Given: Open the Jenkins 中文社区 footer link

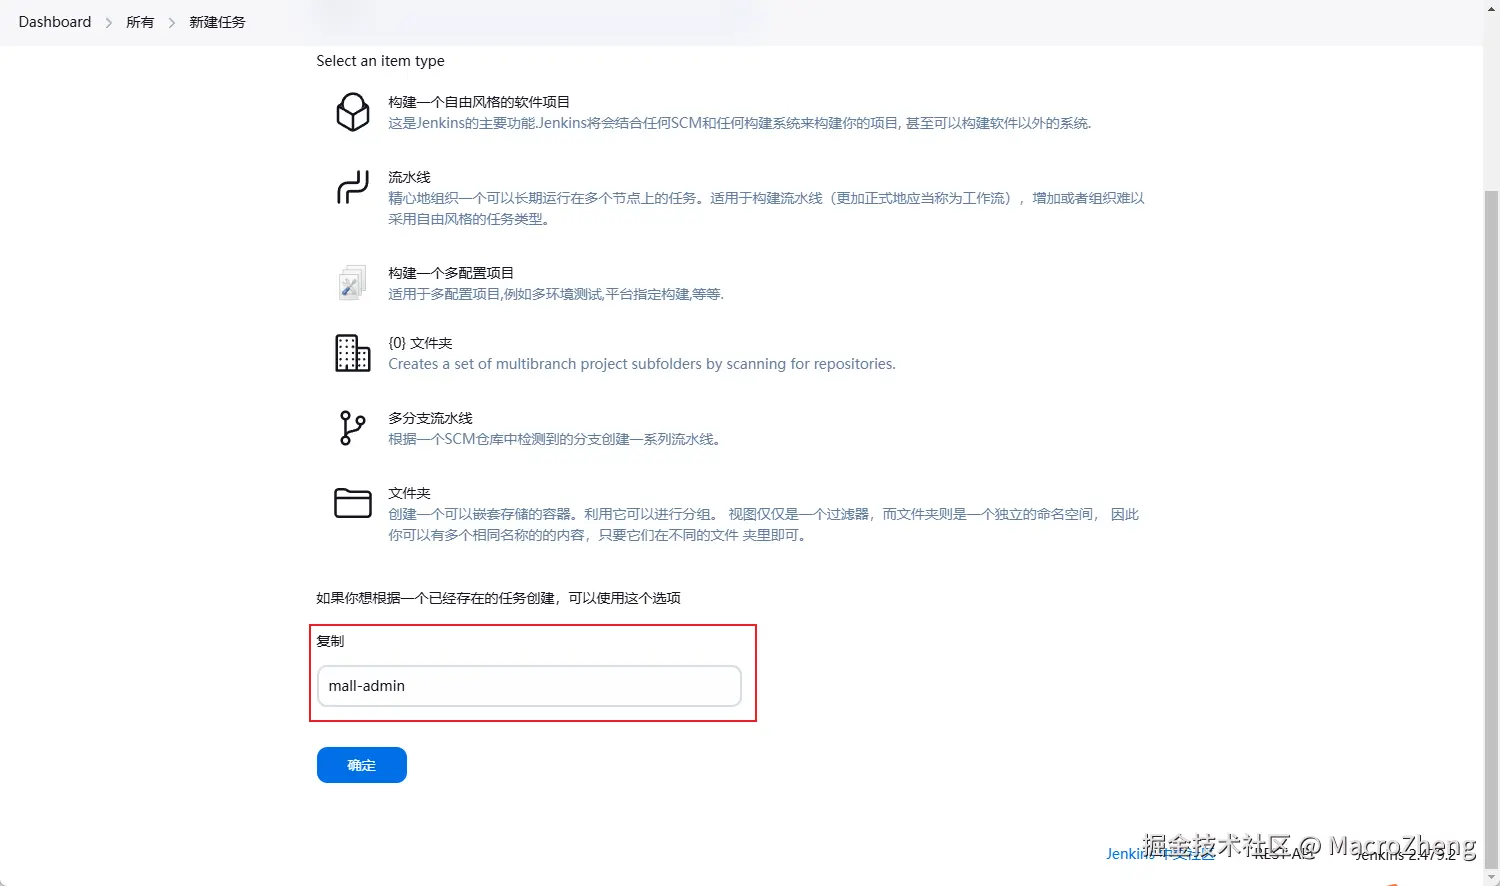Looking at the screenshot, I should [x=1161, y=854].
